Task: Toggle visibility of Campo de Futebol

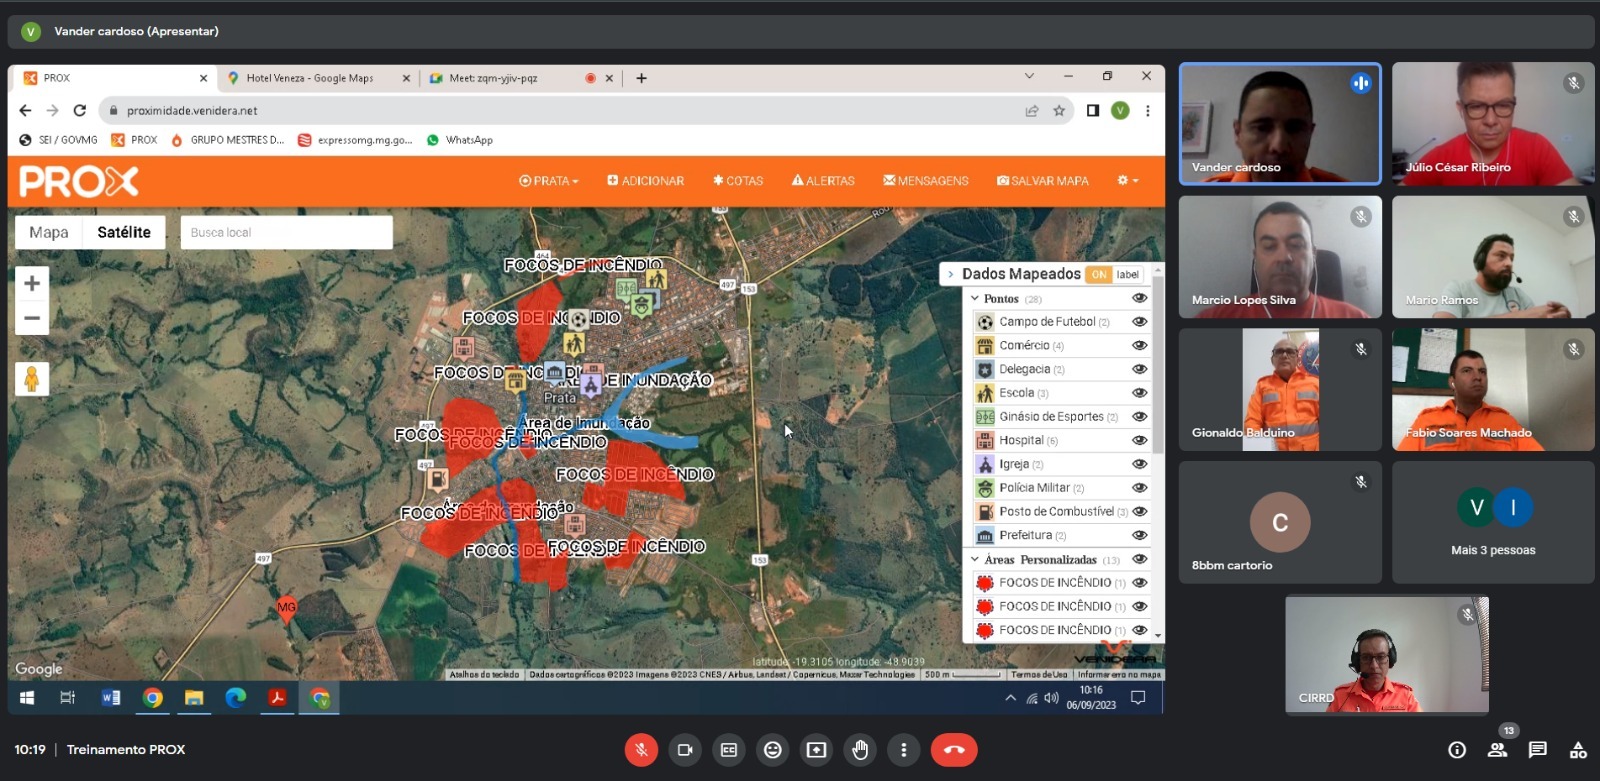Action: 1139,322
